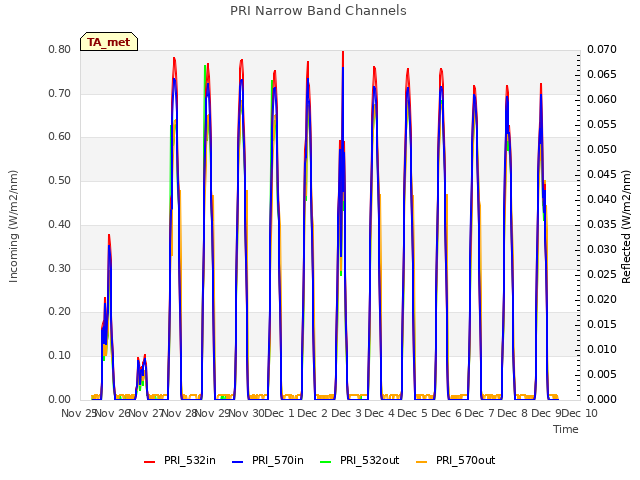
Task: Click the Dec 10 date tick label
Action: [x=580, y=414]
